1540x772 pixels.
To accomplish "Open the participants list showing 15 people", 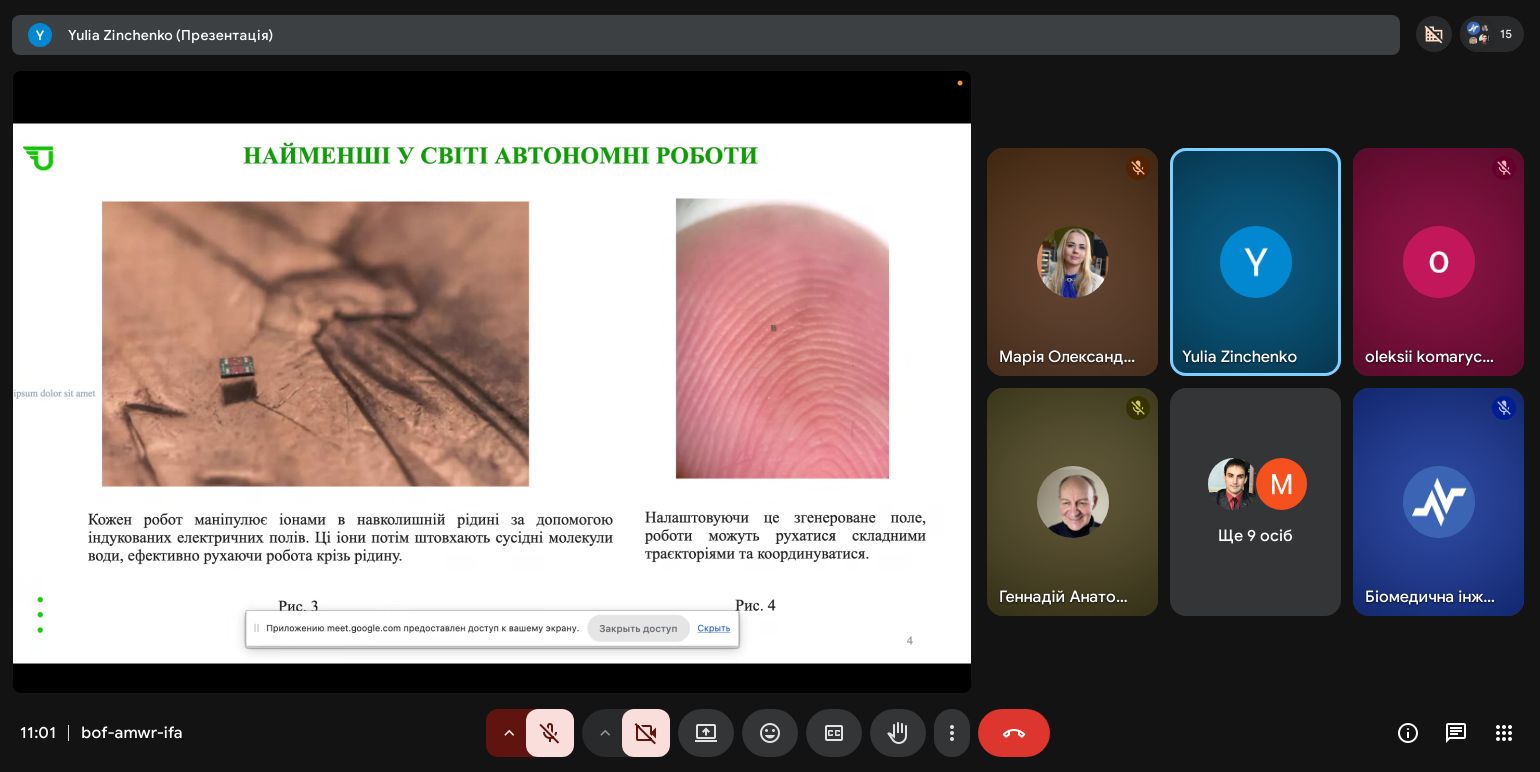I will [x=1491, y=34].
